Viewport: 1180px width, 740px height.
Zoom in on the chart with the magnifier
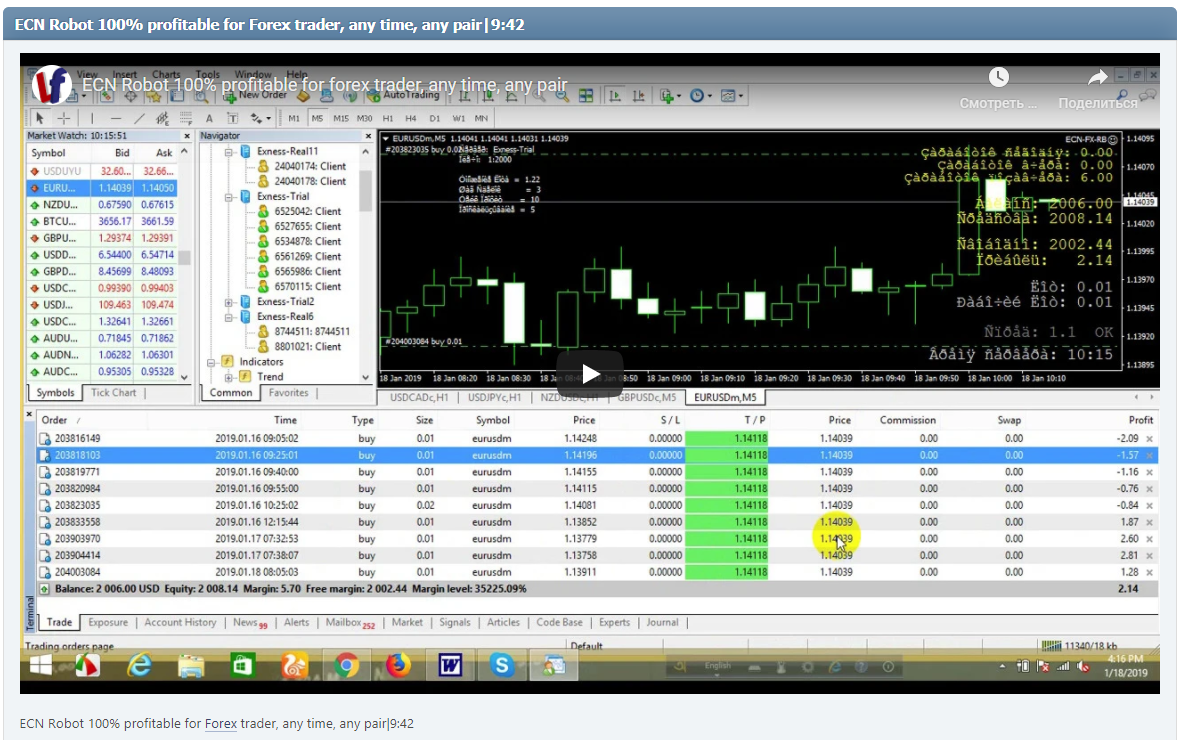click(535, 96)
